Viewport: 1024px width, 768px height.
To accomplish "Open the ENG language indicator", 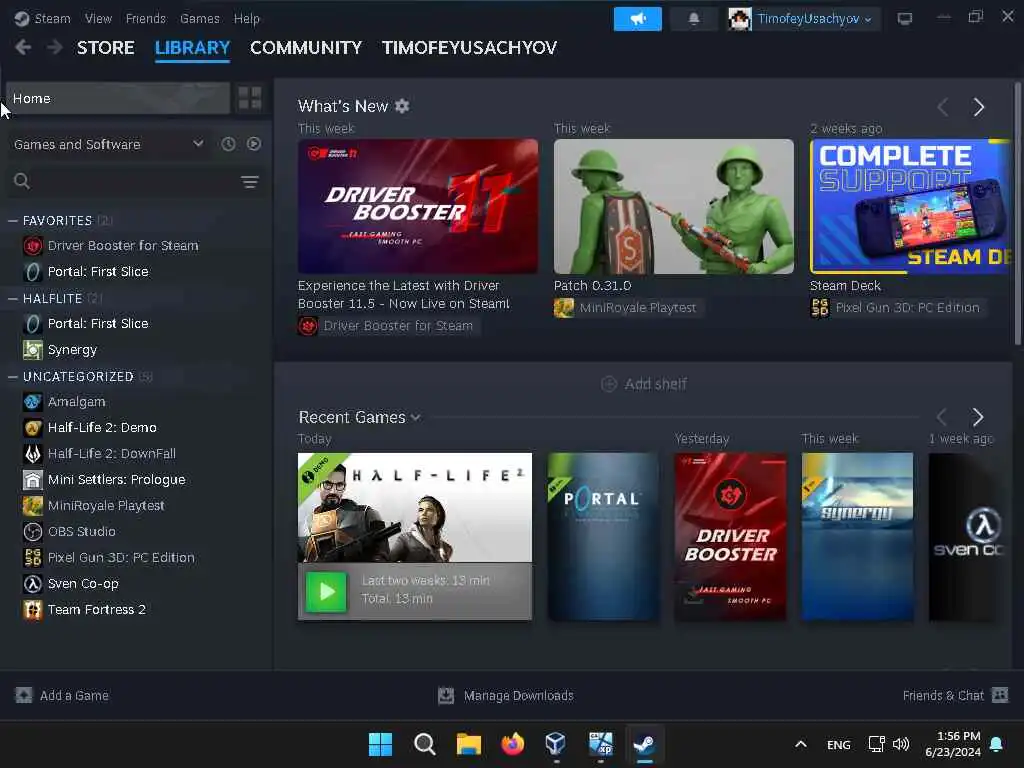I will pos(839,744).
